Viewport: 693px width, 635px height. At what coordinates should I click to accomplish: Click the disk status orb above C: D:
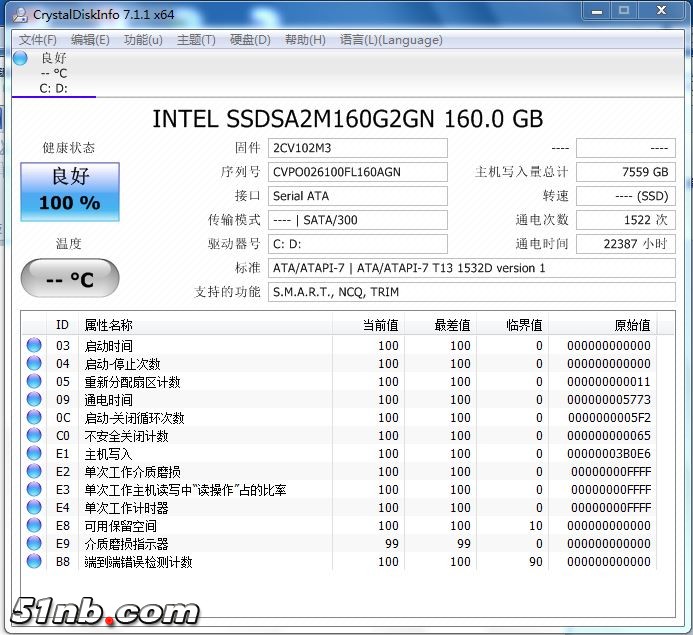point(20,58)
